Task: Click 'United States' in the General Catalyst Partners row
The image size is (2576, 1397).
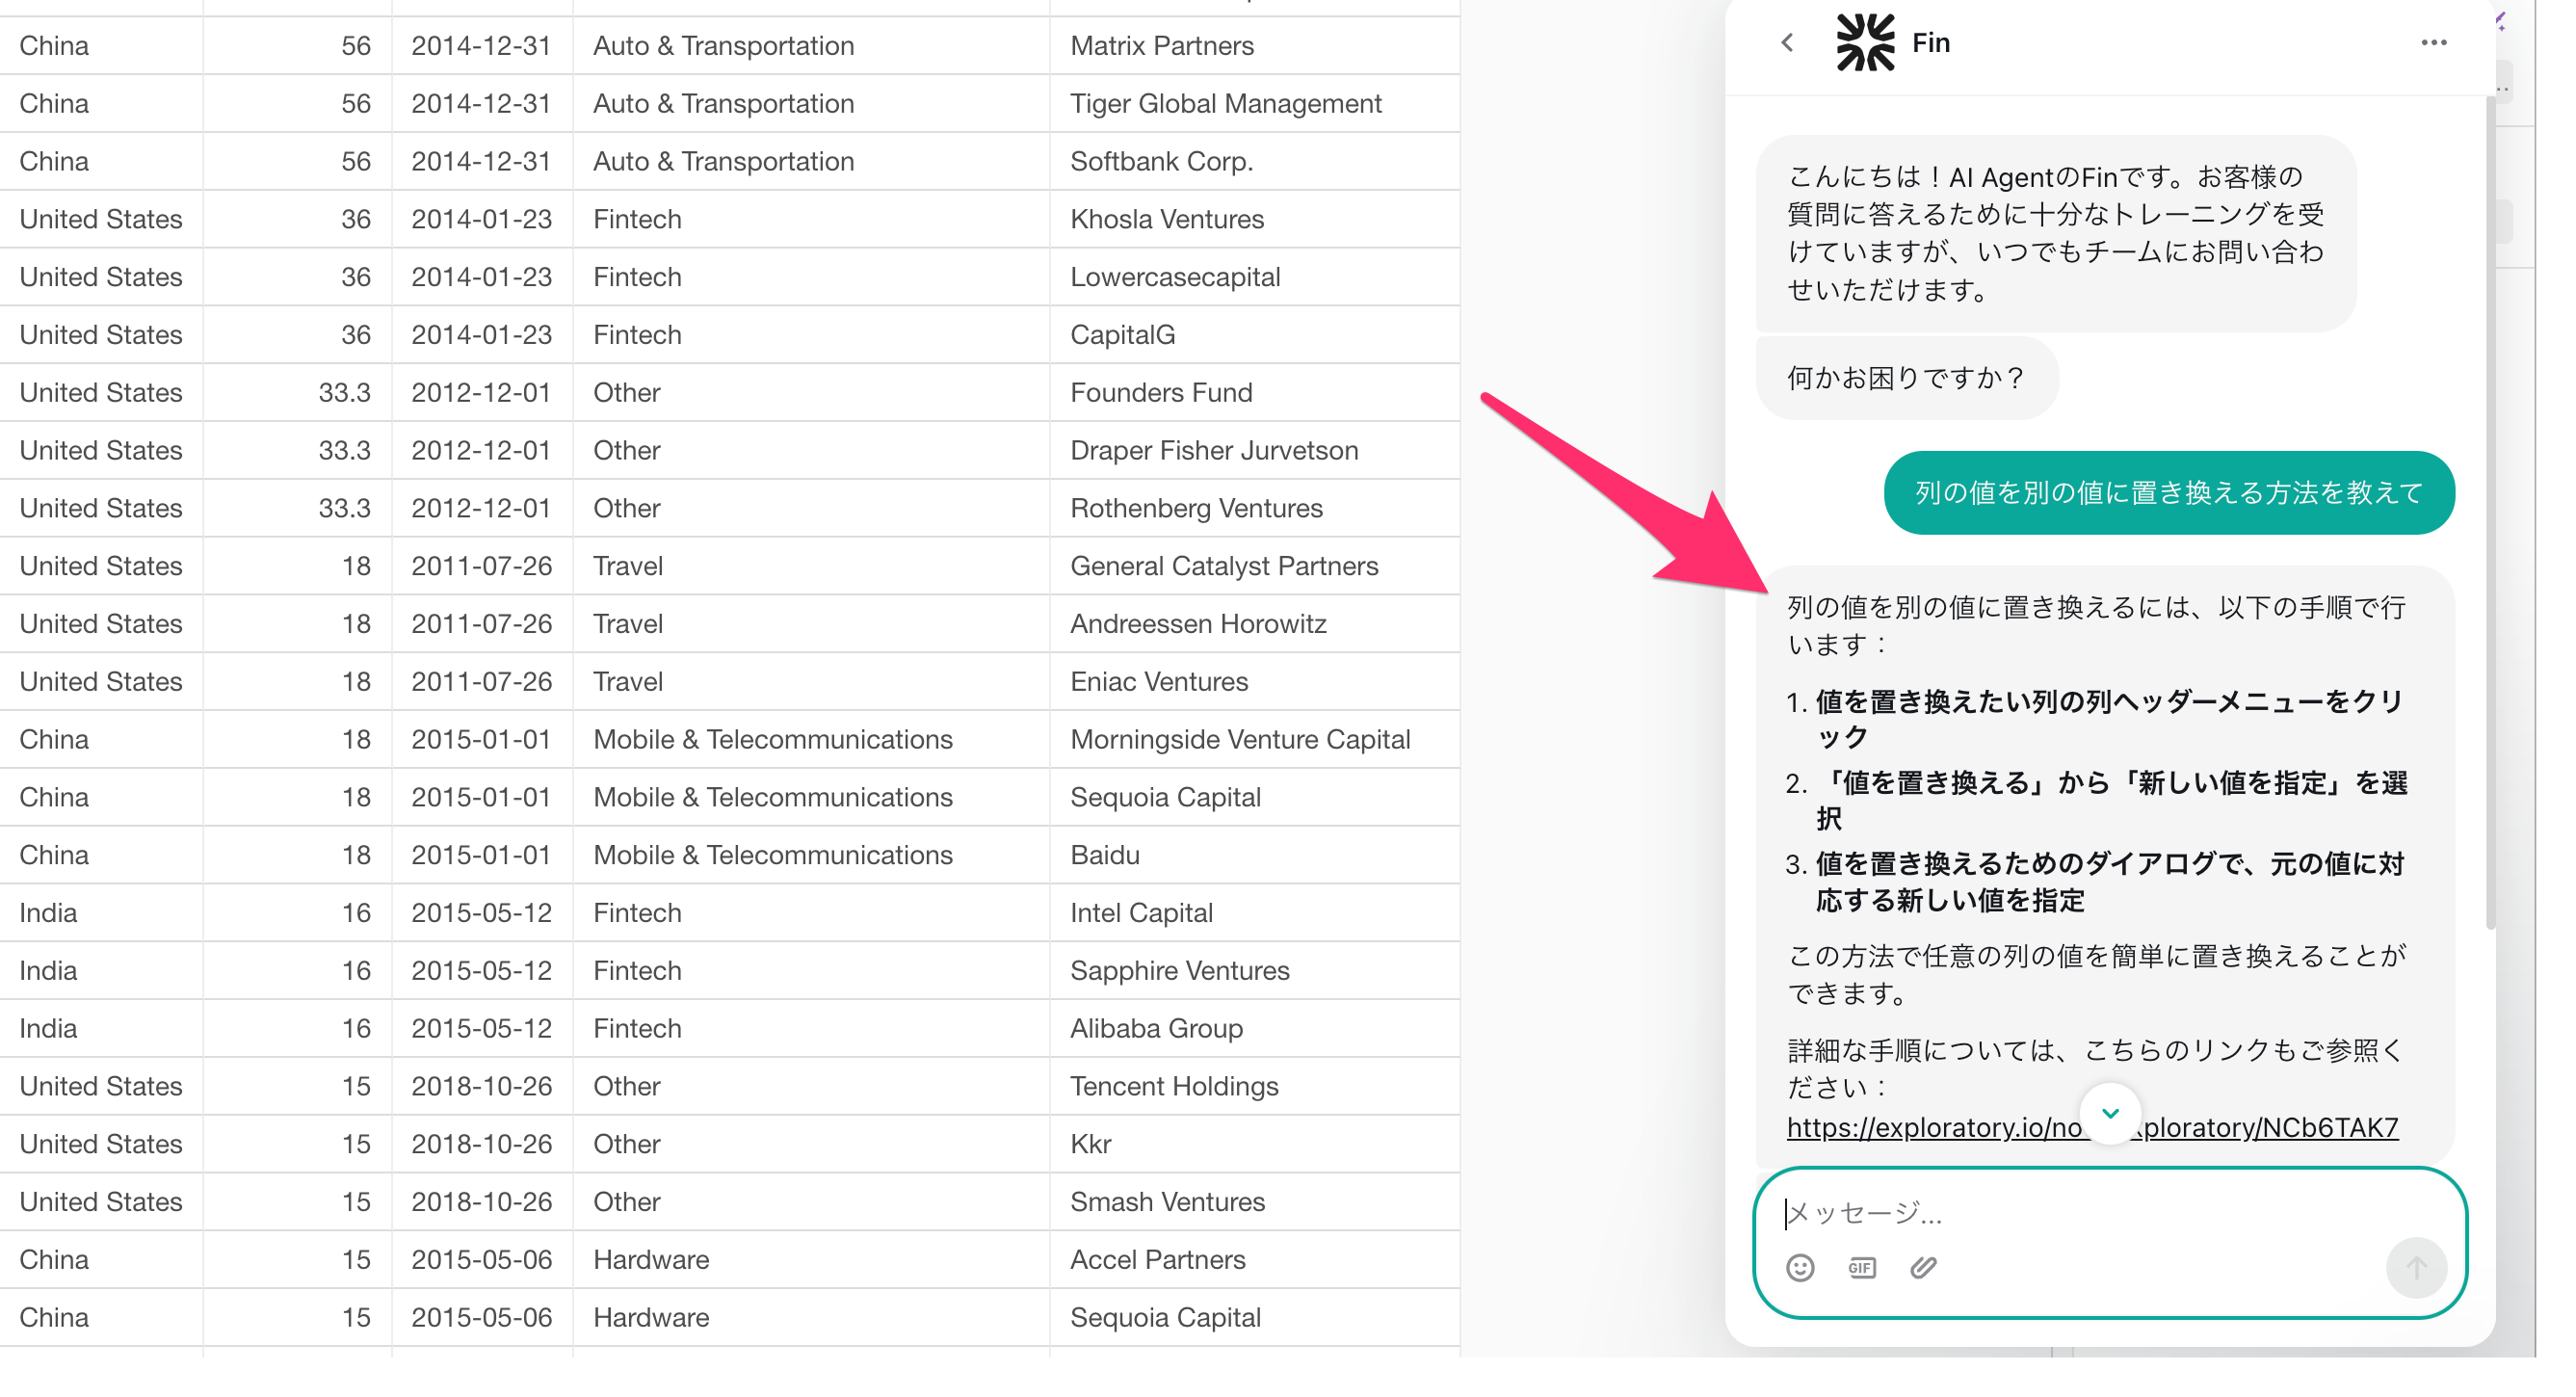Action: click(100, 566)
